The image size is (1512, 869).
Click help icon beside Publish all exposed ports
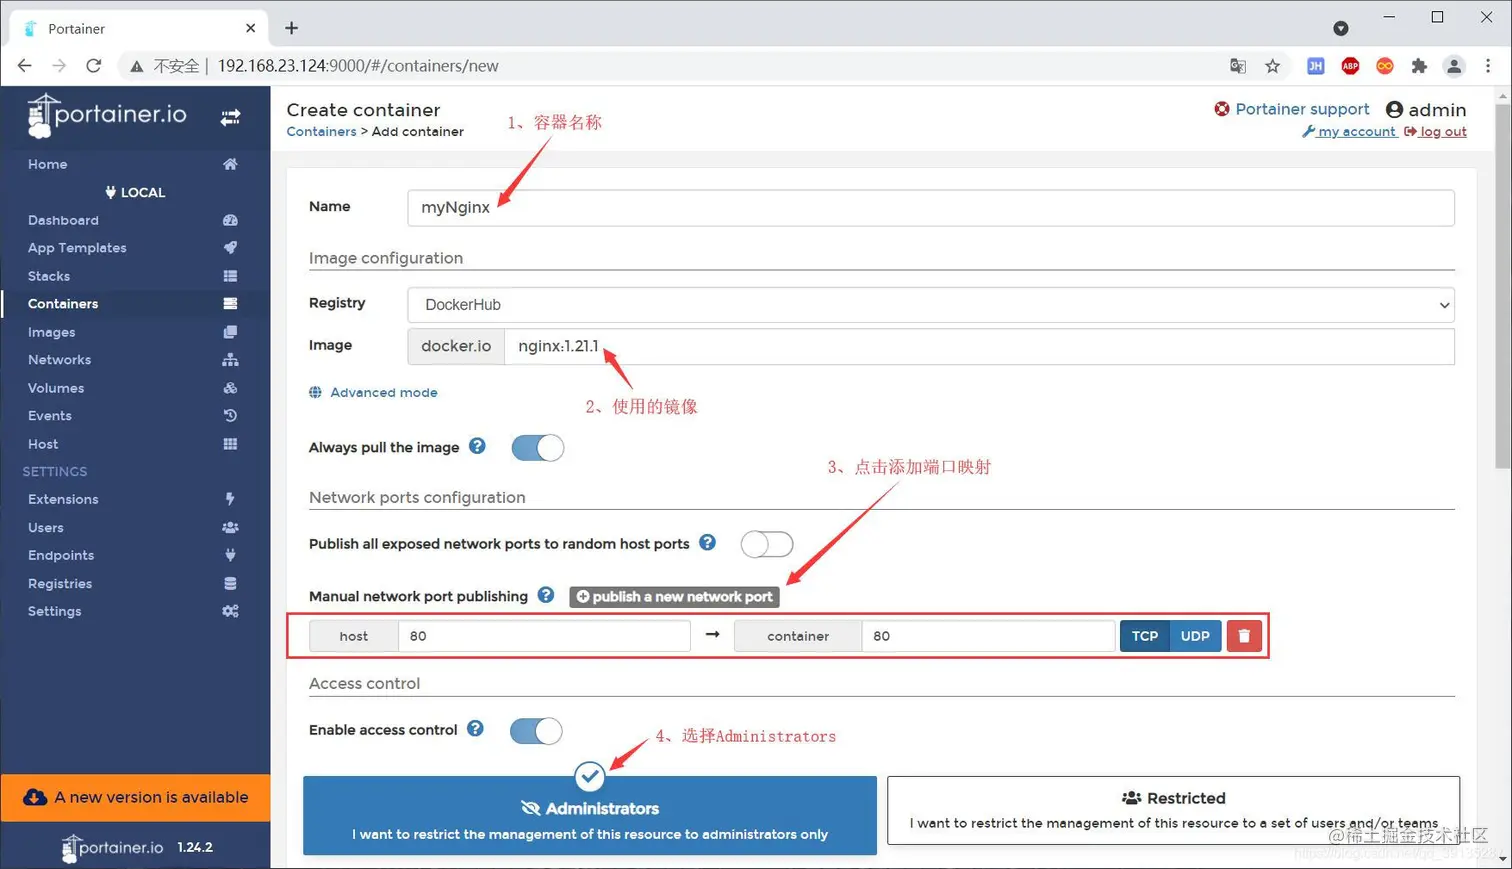(x=707, y=542)
